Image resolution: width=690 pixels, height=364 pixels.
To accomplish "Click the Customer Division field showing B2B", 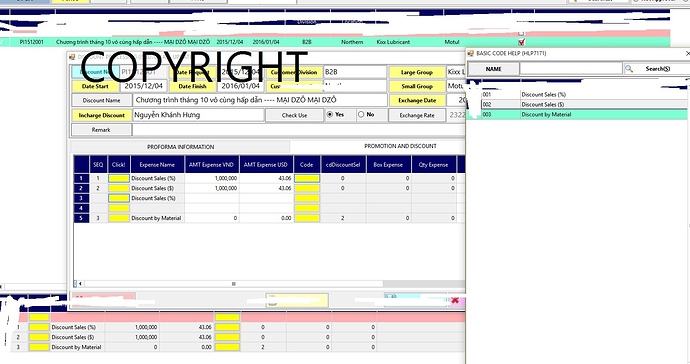I will (355, 72).
